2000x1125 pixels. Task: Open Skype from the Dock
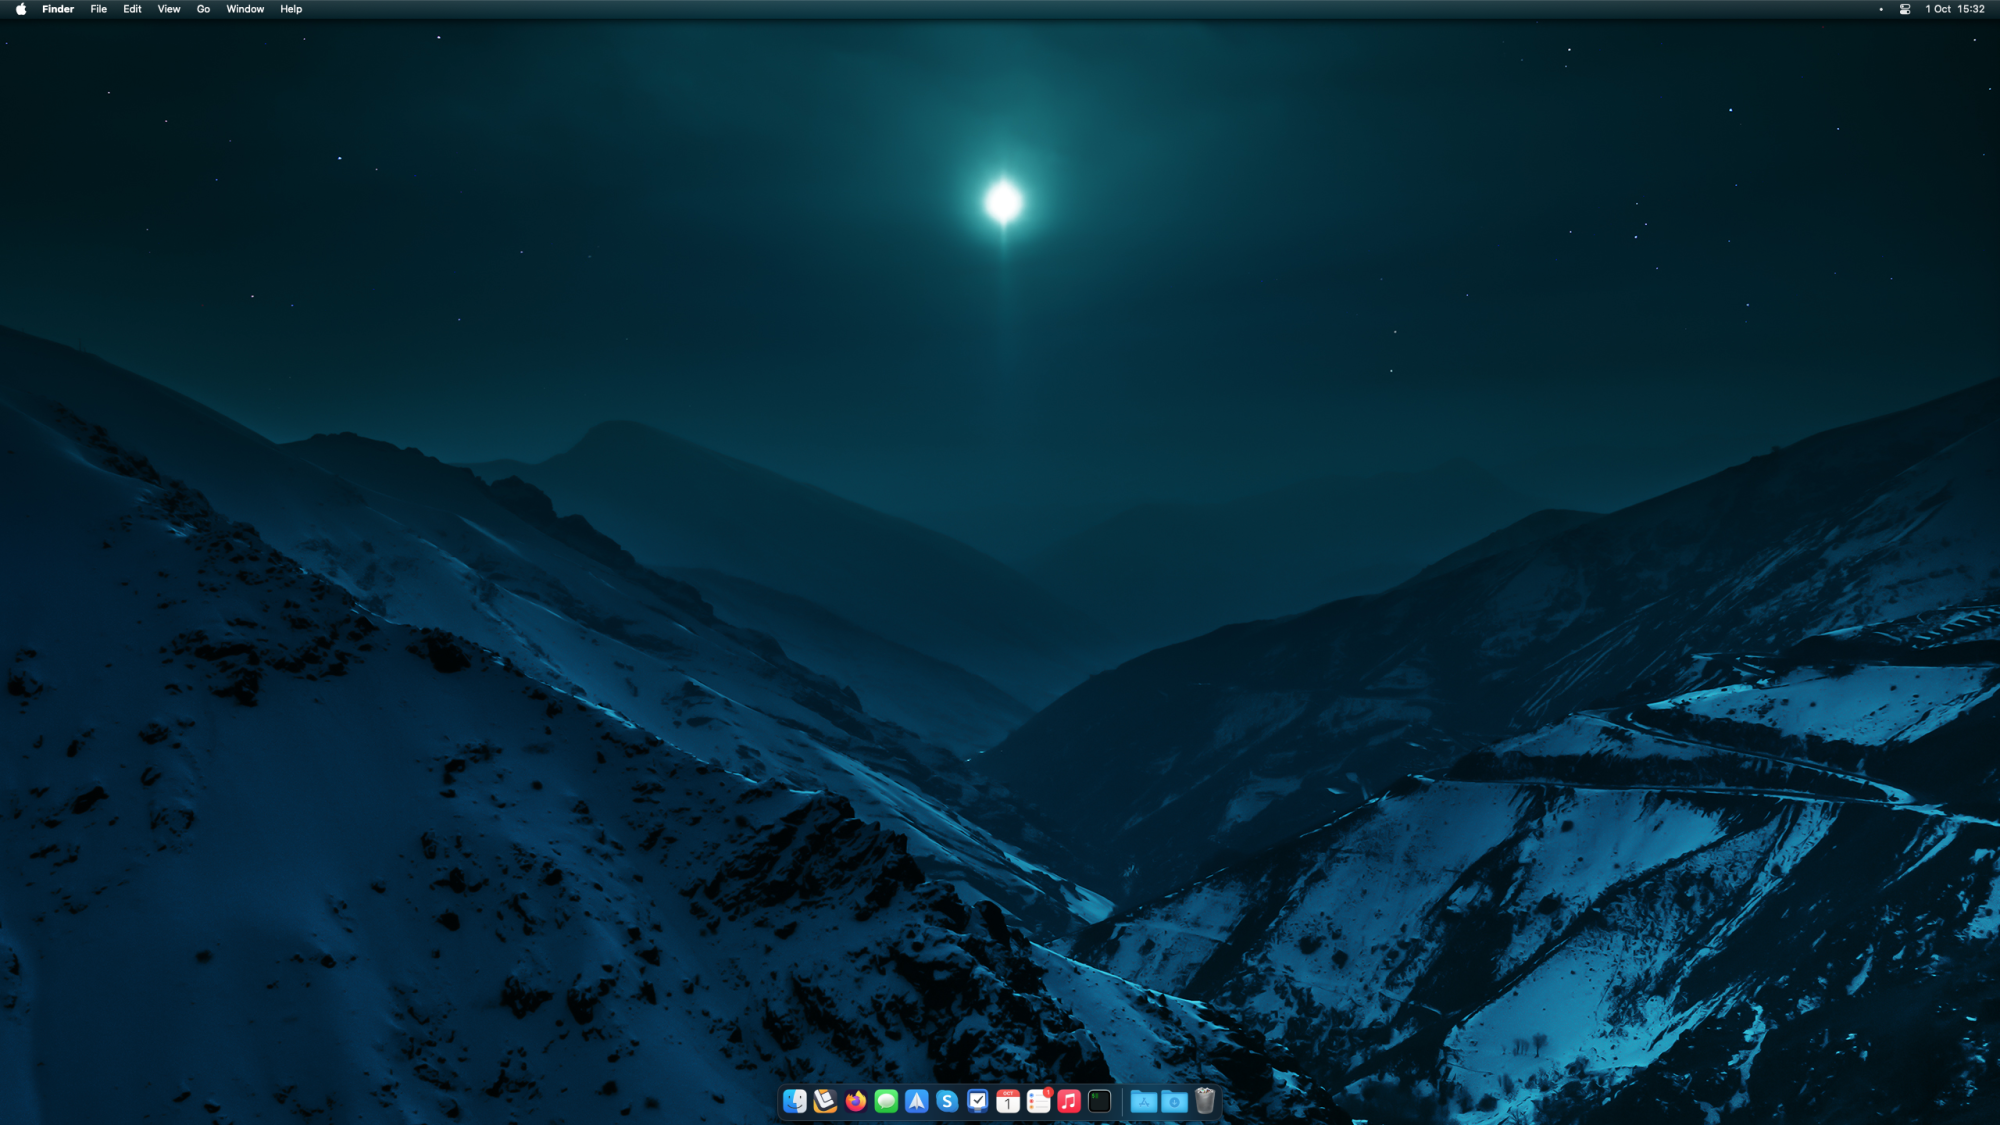tap(947, 1101)
